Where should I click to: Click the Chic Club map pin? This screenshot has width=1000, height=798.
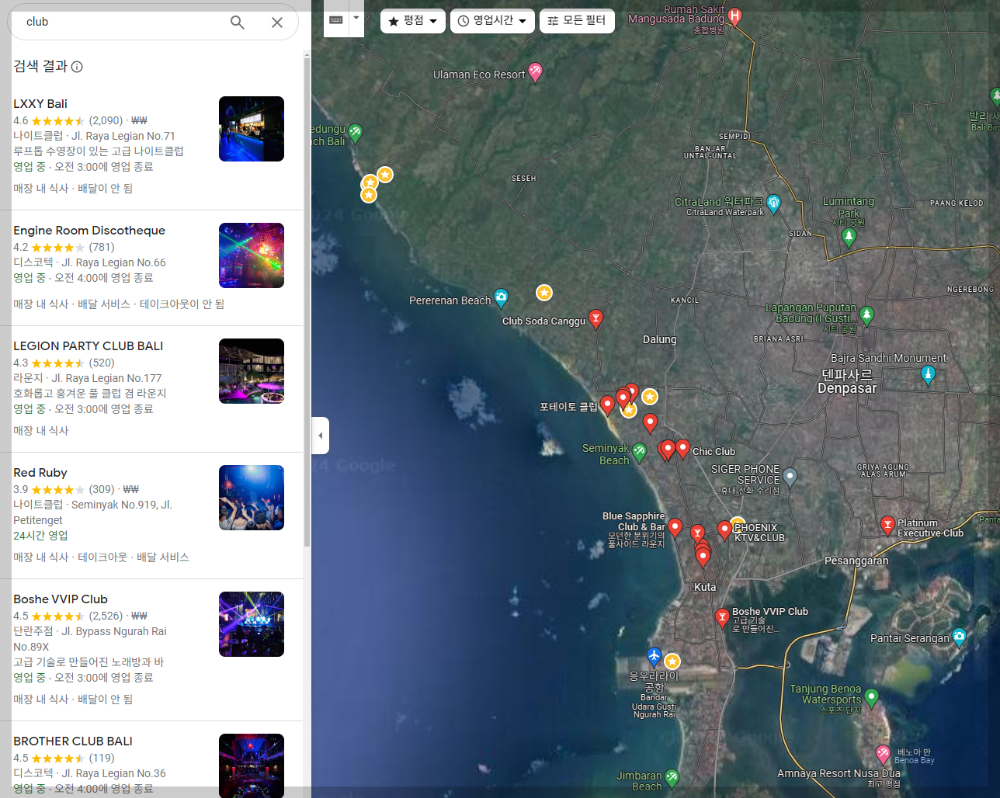point(682,448)
